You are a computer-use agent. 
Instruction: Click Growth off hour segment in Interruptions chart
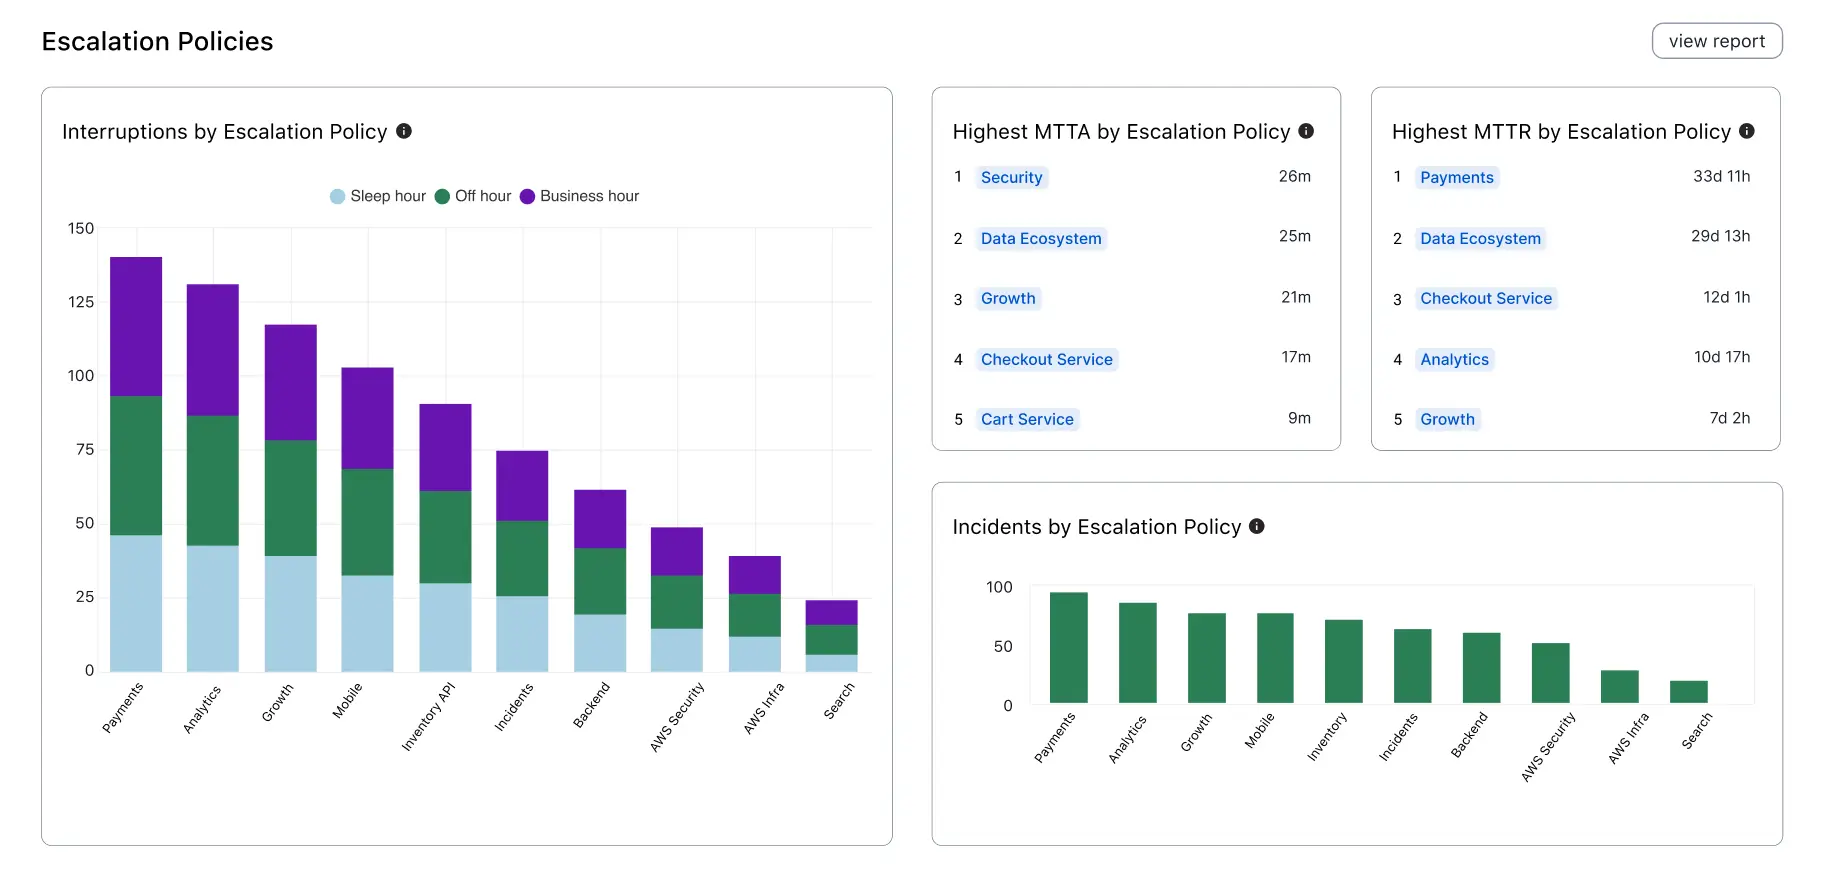(291, 498)
